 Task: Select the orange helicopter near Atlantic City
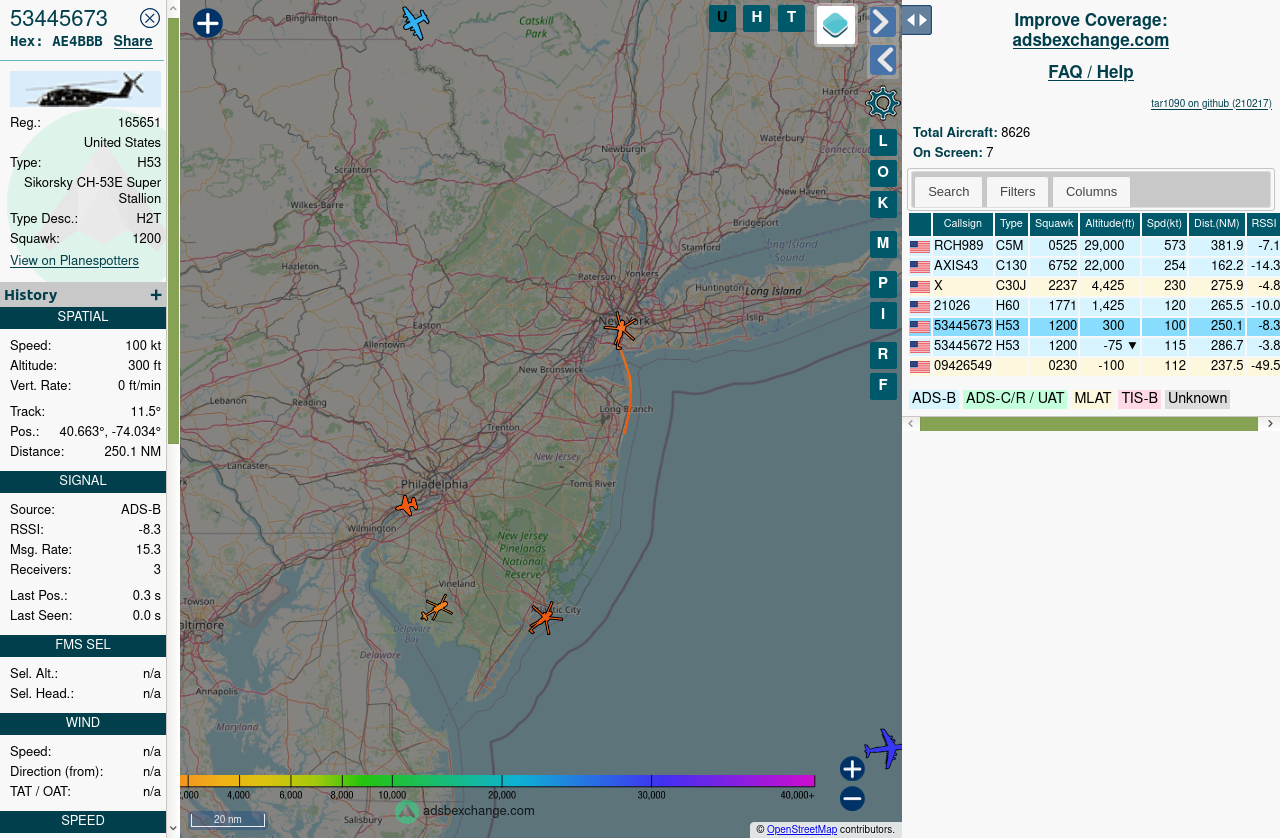pyautogui.click(x=545, y=618)
